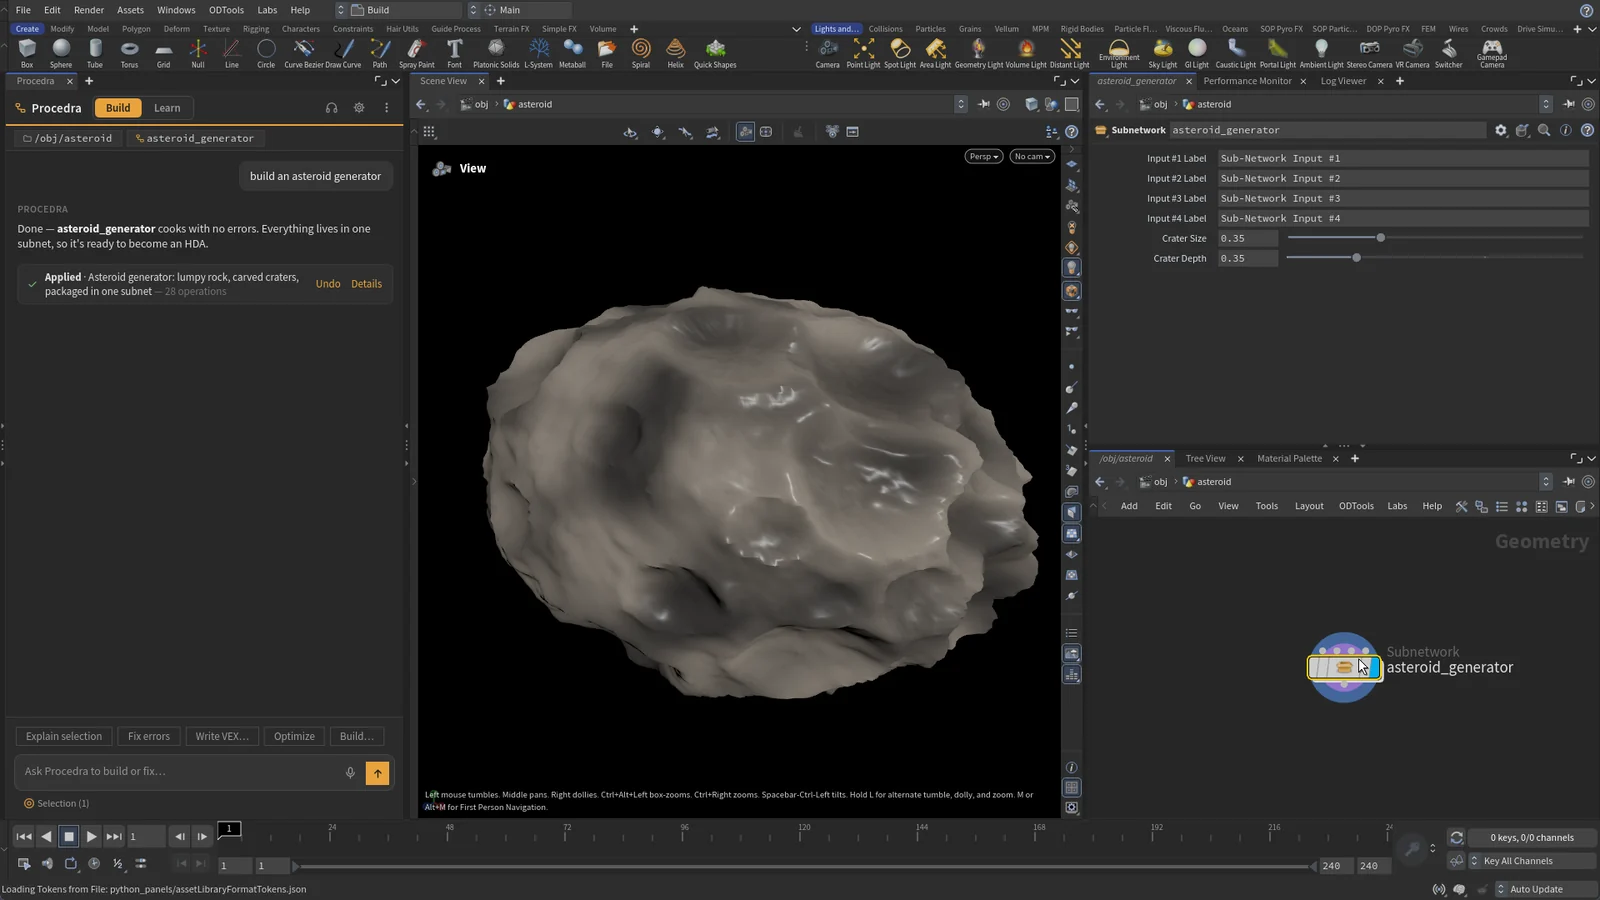This screenshot has height=900, width=1600.
Task: Click the Optimize button
Action: tap(294, 736)
